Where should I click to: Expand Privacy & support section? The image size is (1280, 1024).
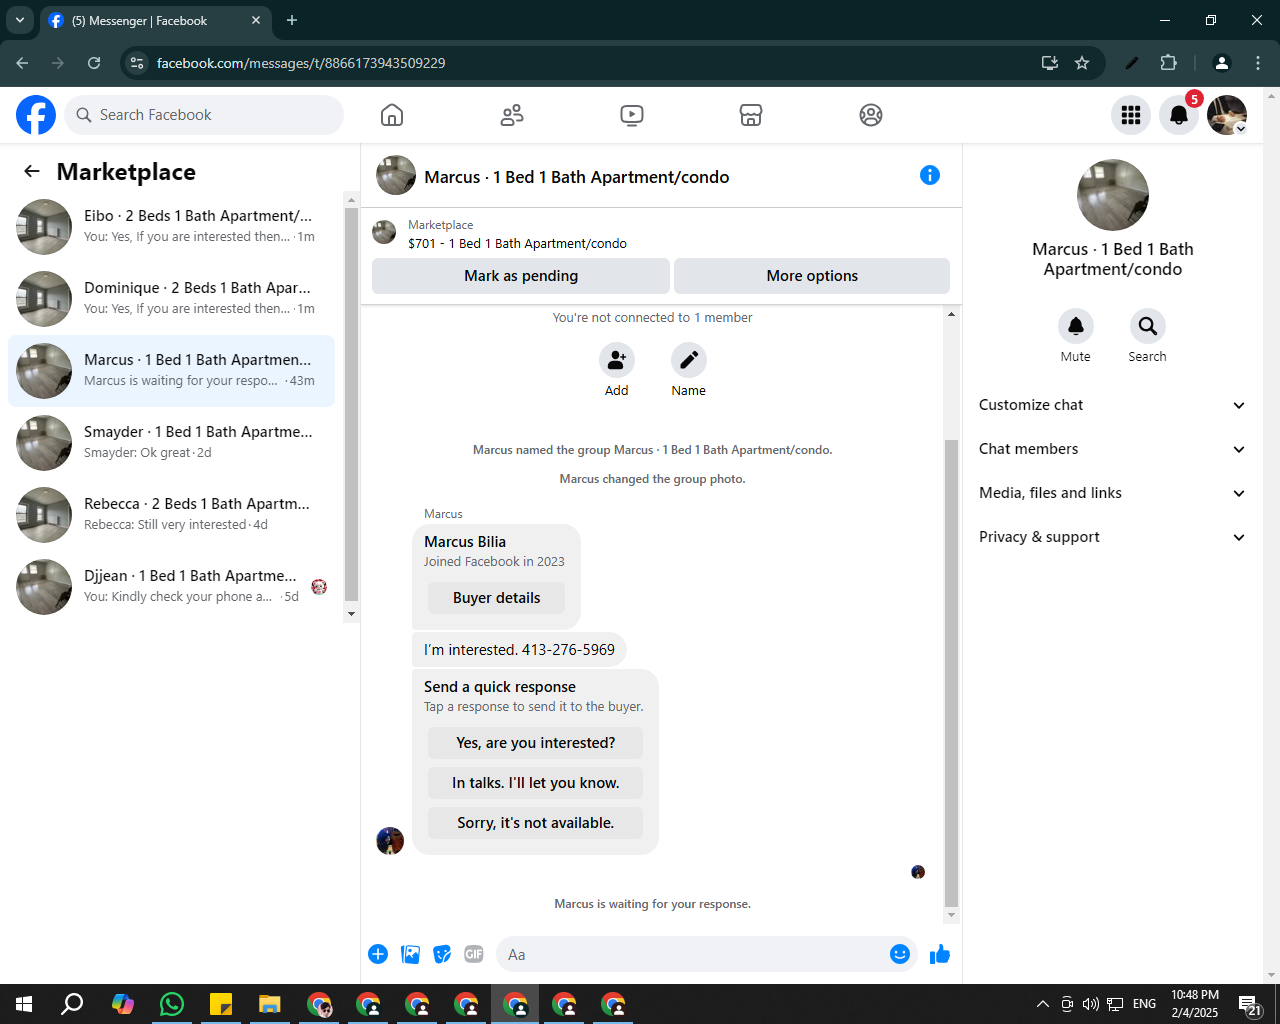(x=1112, y=537)
